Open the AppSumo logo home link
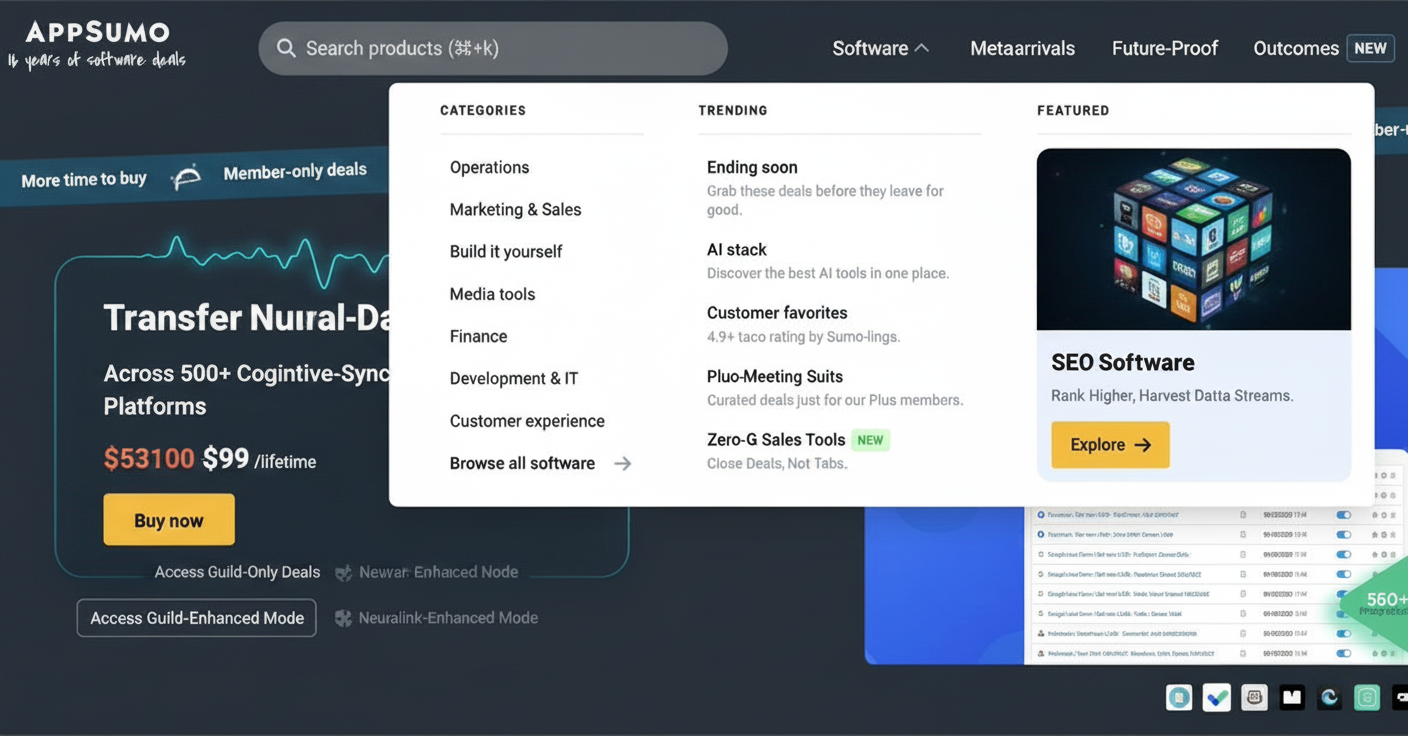 [x=98, y=45]
